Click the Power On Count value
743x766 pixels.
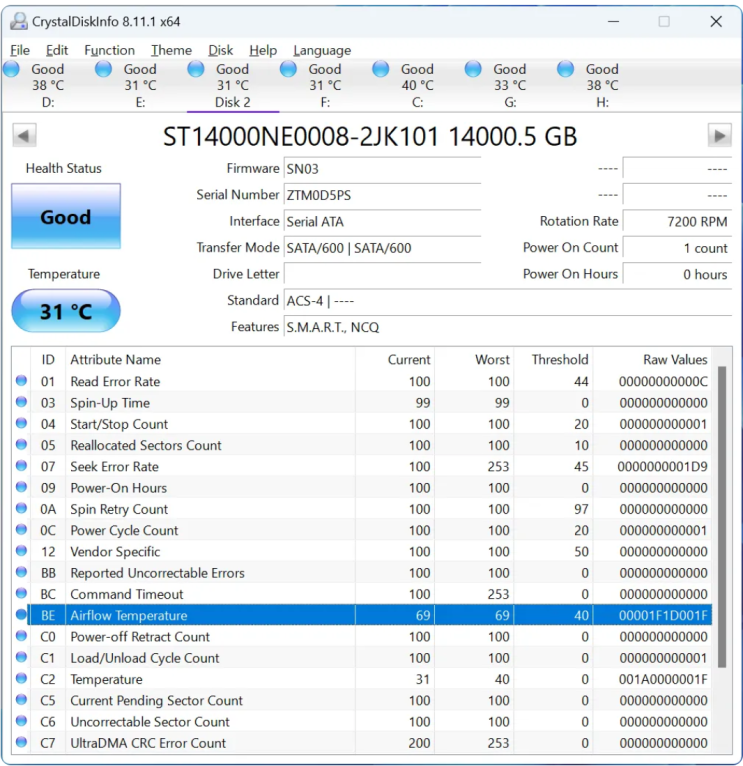tap(677, 248)
